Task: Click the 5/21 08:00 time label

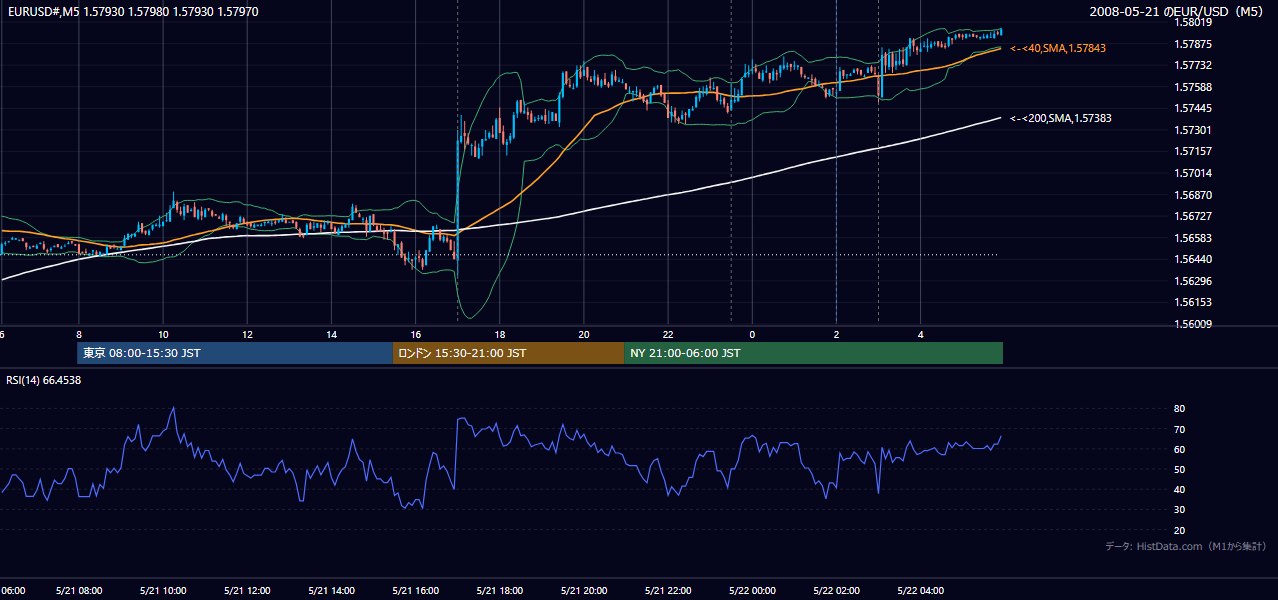Action: point(79,591)
